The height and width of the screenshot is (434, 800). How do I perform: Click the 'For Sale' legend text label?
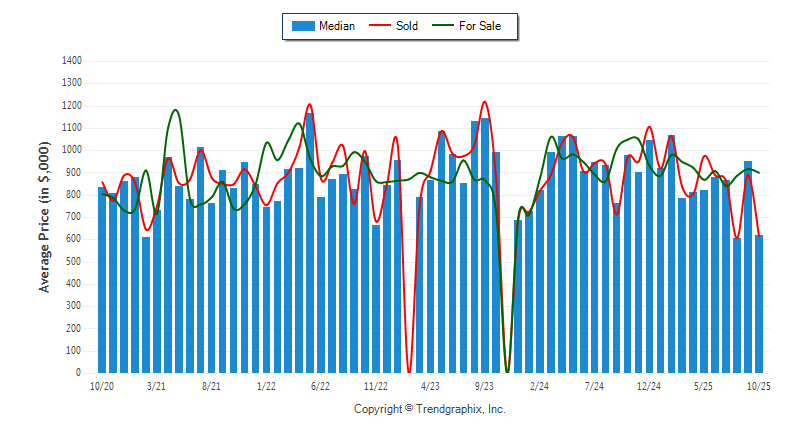pyautogui.click(x=481, y=26)
